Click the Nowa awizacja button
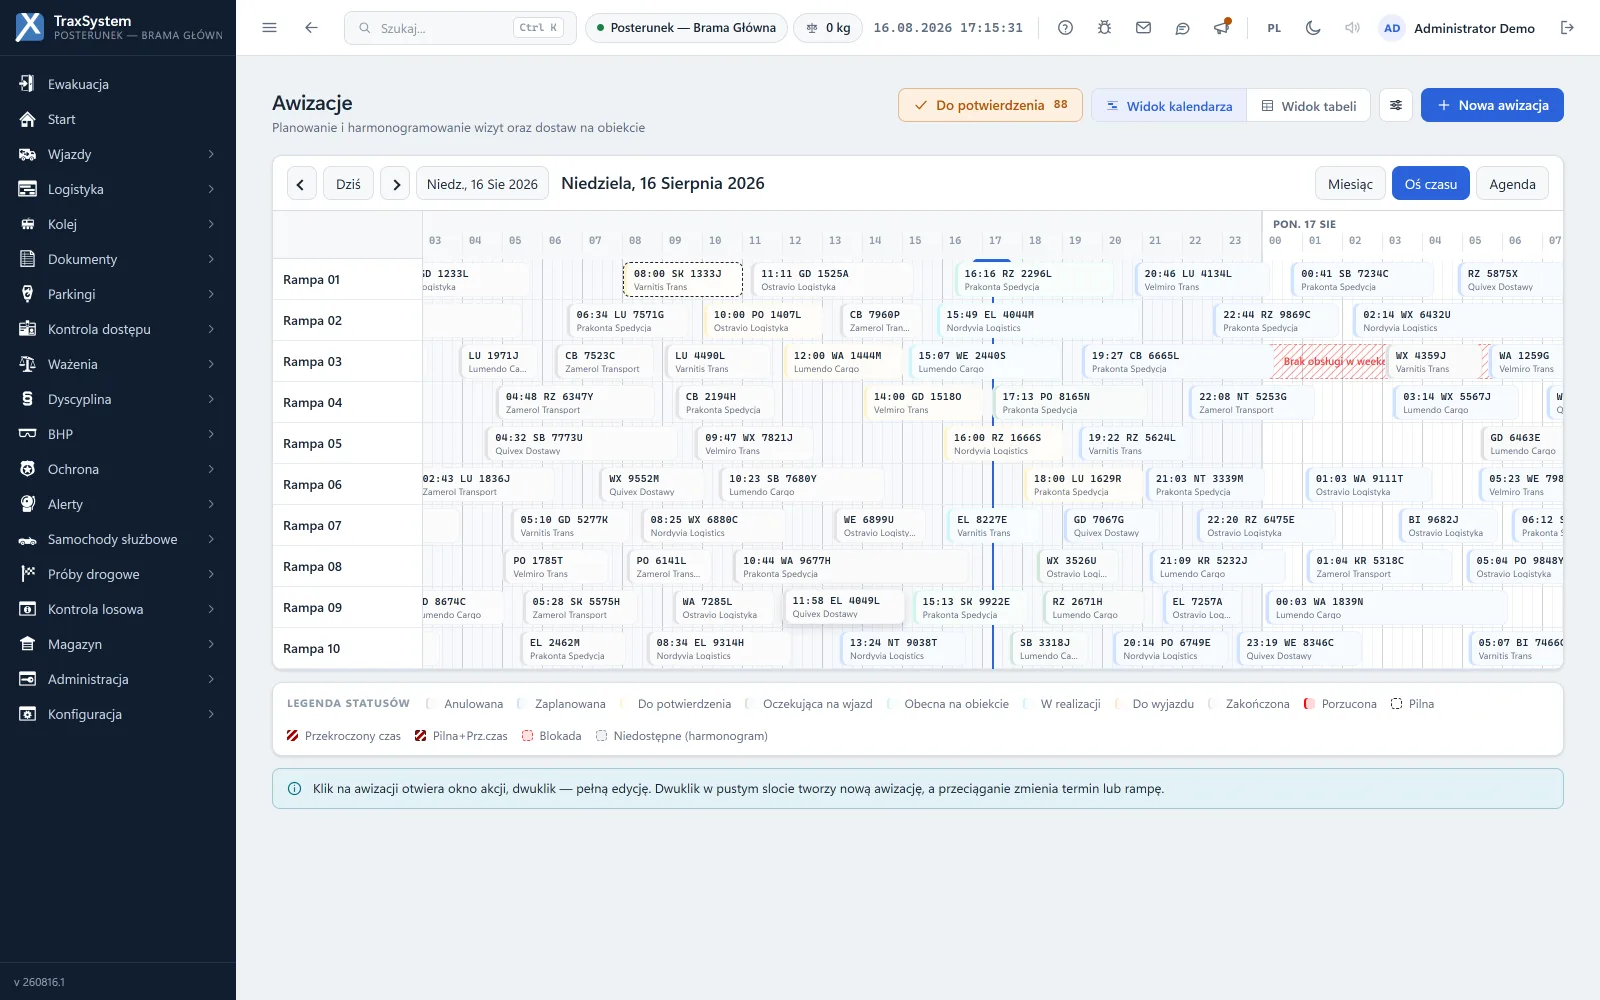 click(1492, 105)
